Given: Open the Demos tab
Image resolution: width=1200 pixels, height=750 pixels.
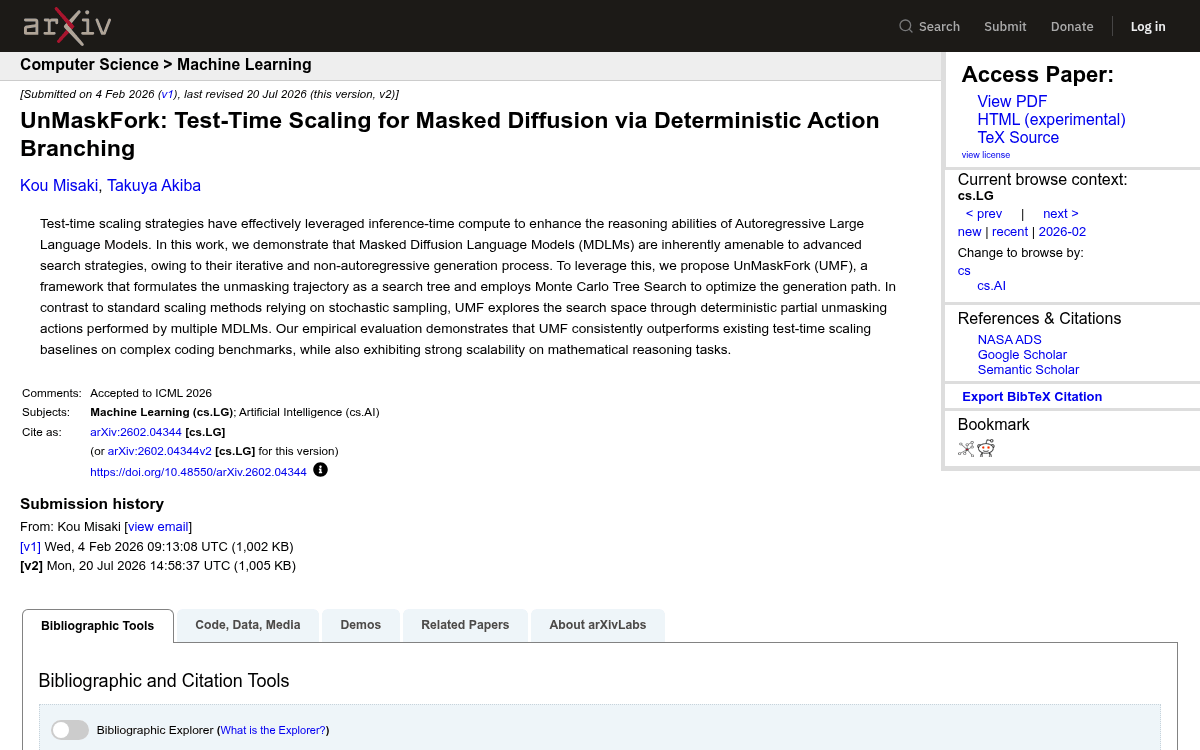Looking at the screenshot, I should [361, 625].
